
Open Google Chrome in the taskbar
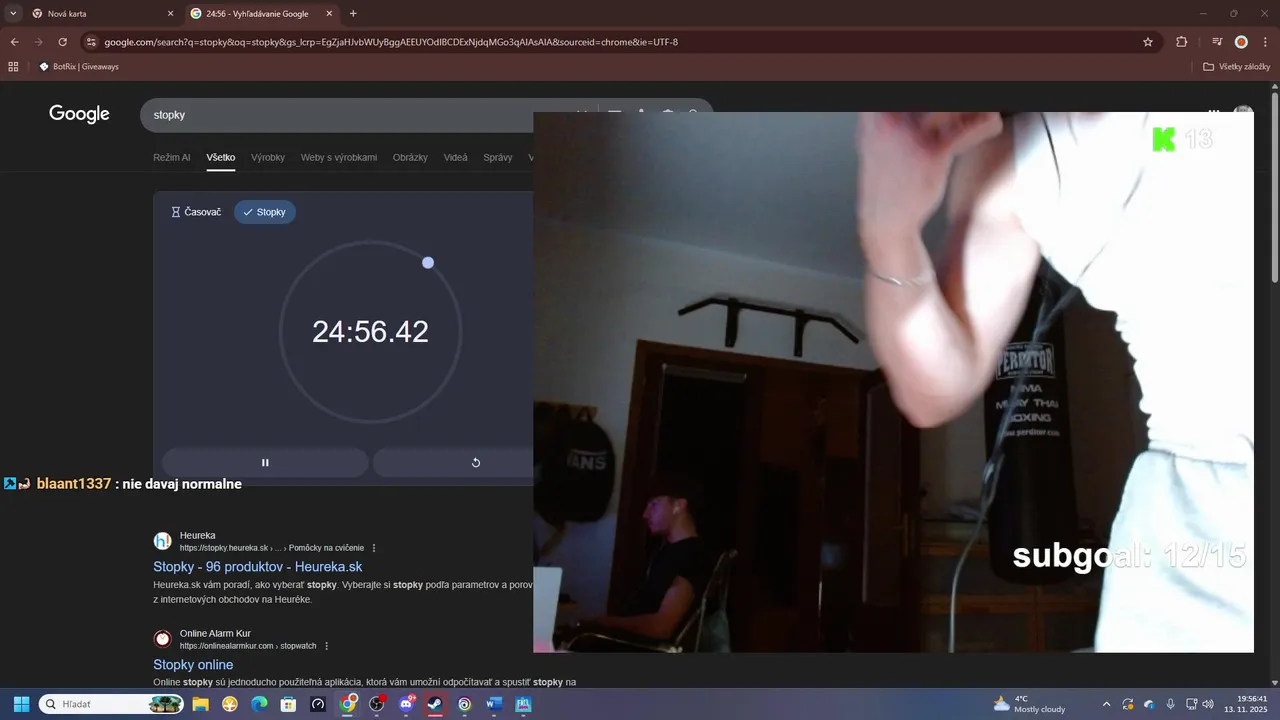point(347,704)
